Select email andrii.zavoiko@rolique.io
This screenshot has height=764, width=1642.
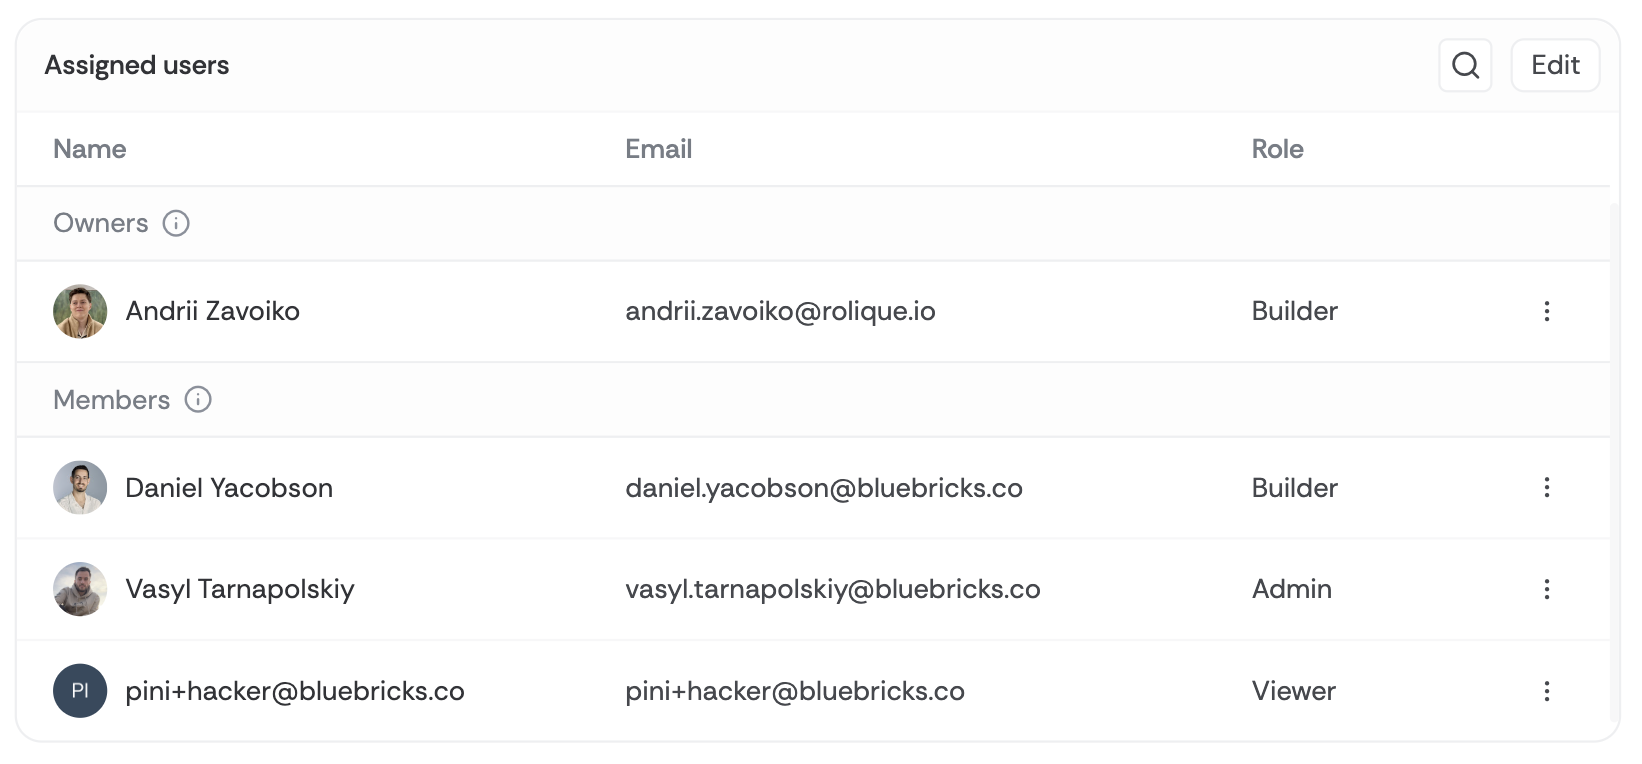click(780, 311)
